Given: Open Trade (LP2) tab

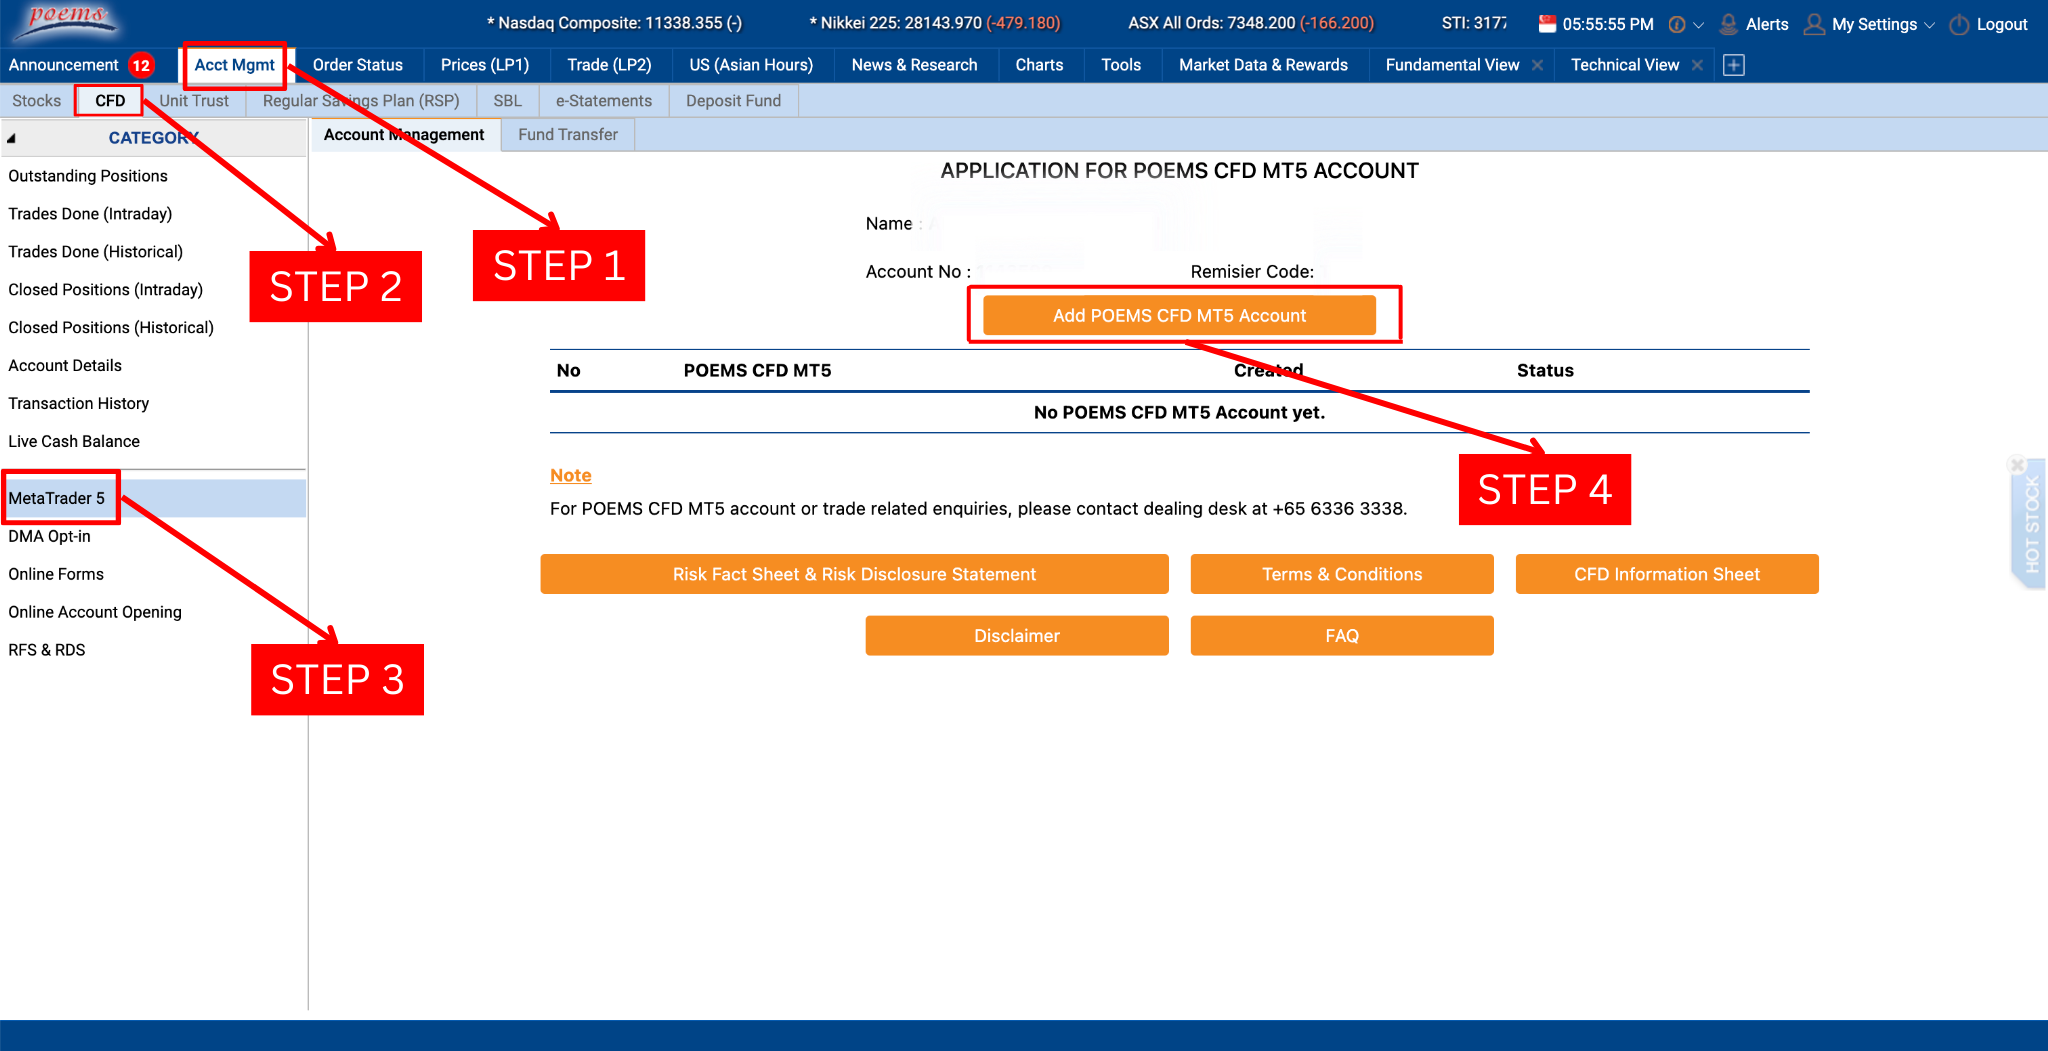Looking at the screenshot, I should tap(609, 65).
